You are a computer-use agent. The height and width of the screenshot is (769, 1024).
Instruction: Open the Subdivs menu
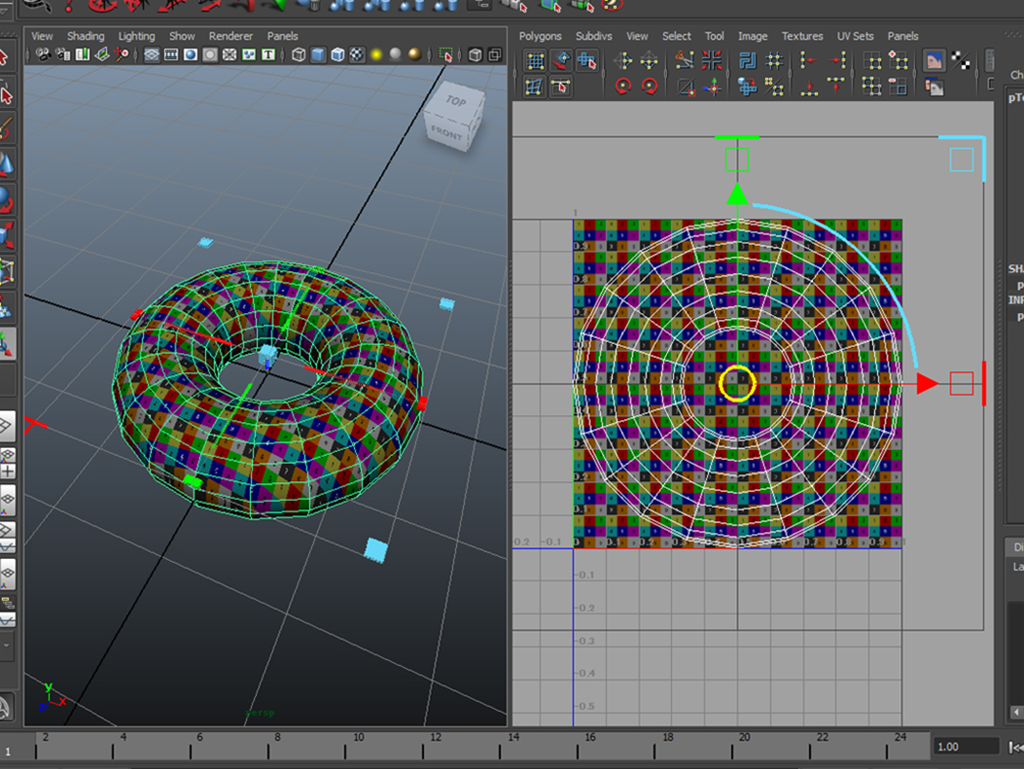coord(594,36)
